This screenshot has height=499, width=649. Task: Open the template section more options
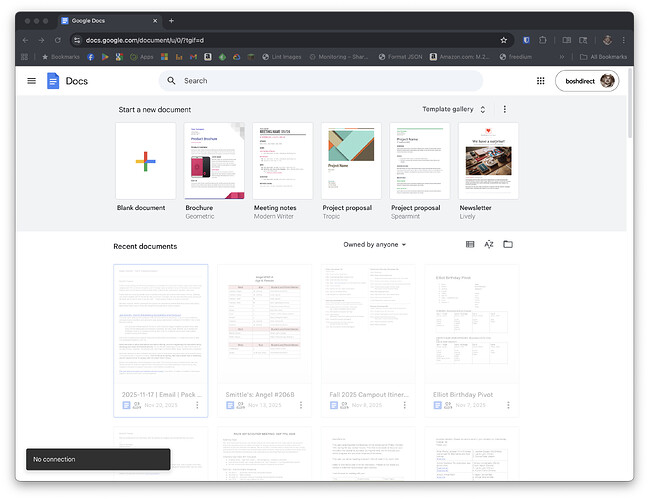[505, 109]
